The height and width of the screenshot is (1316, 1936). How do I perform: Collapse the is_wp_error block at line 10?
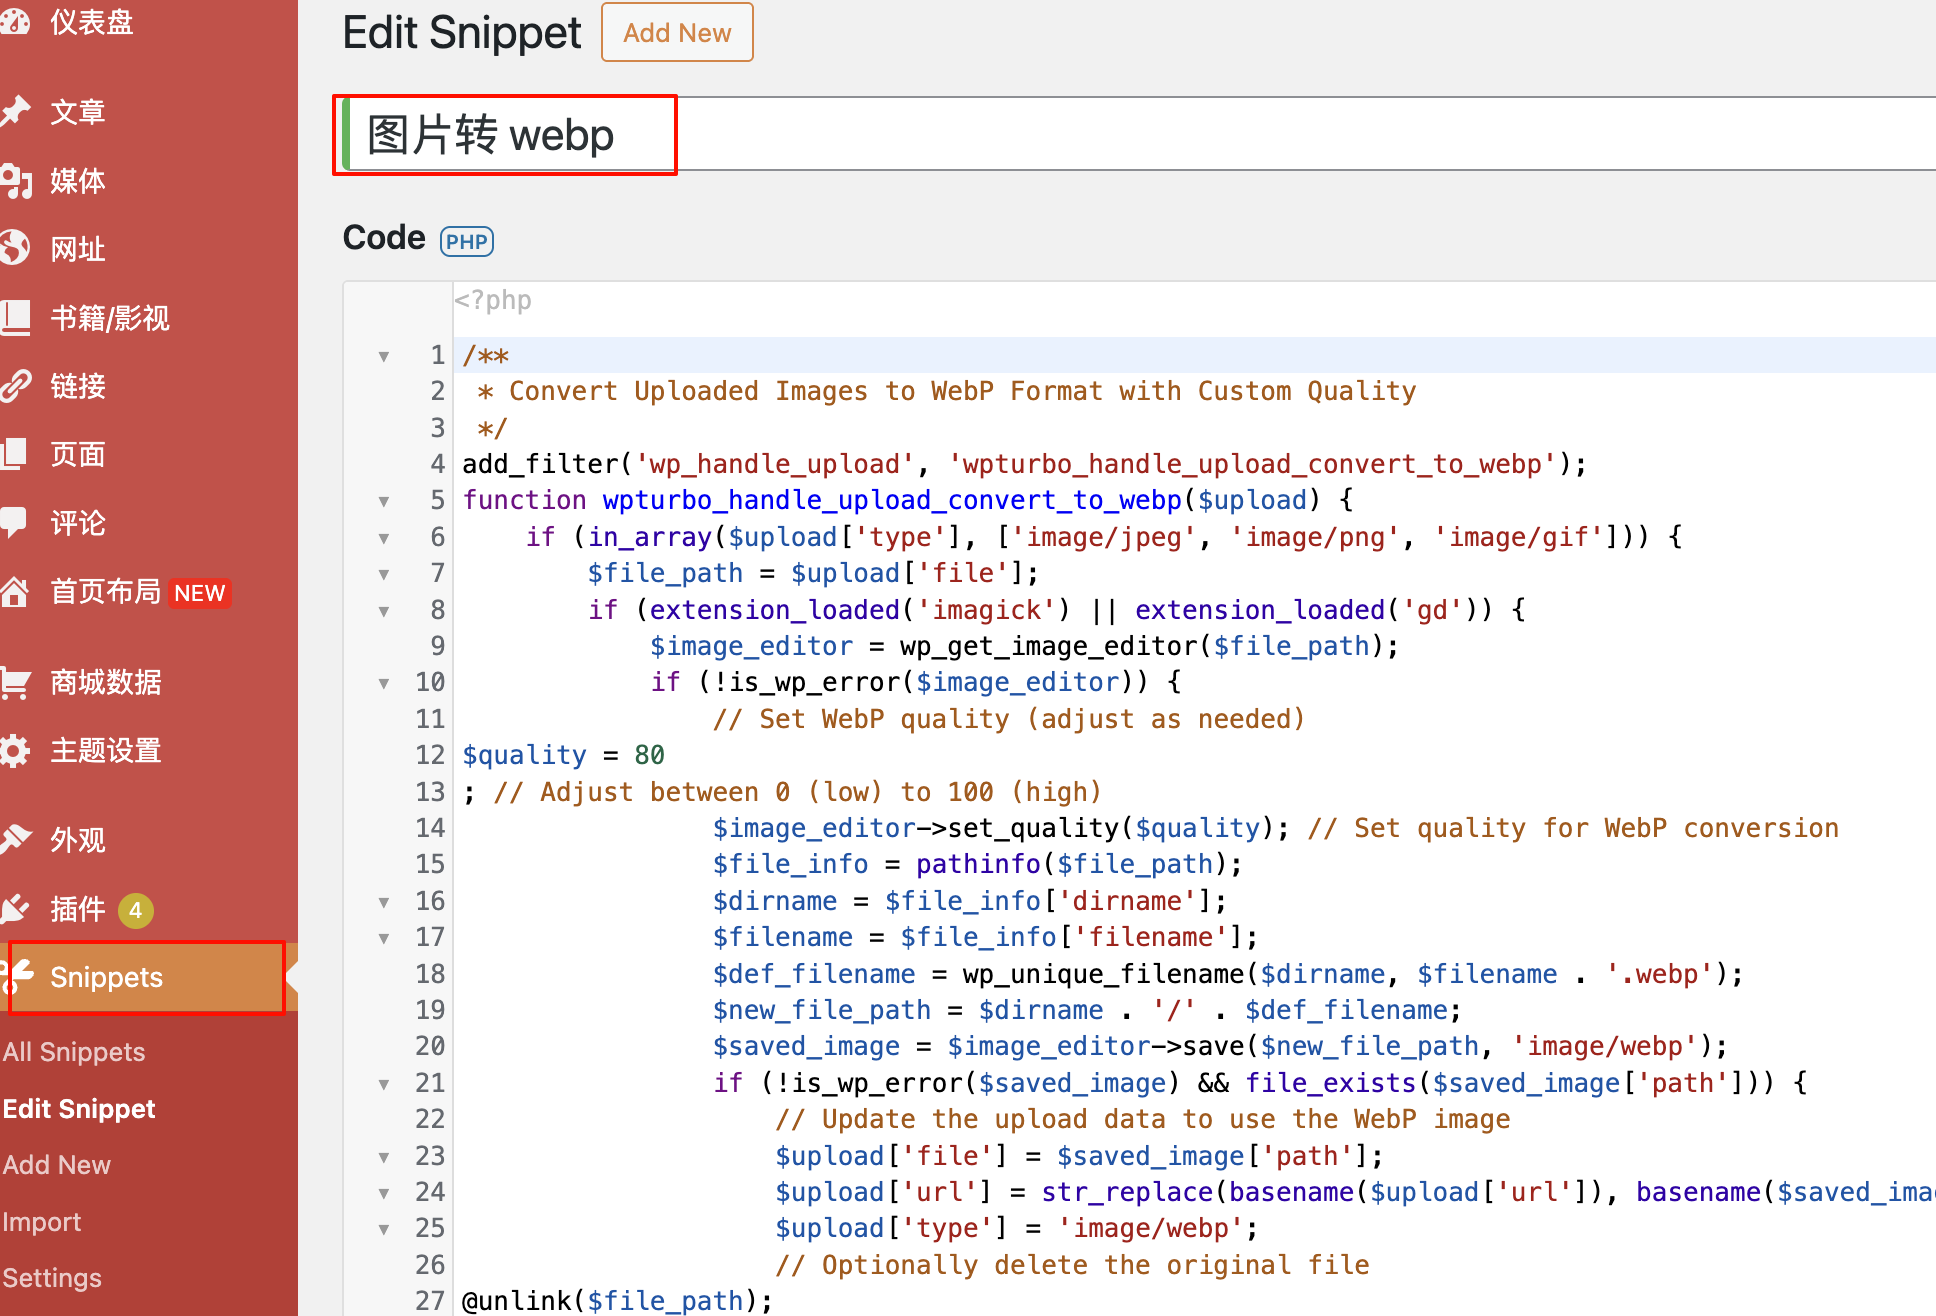(x=383, y=683)
